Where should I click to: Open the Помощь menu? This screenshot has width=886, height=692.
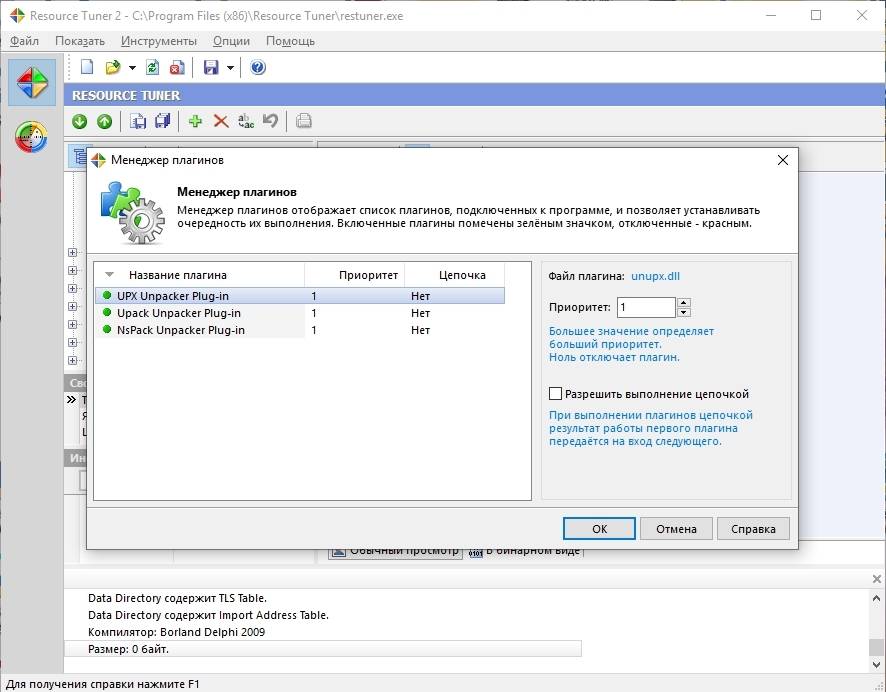[x=290, y=41]
